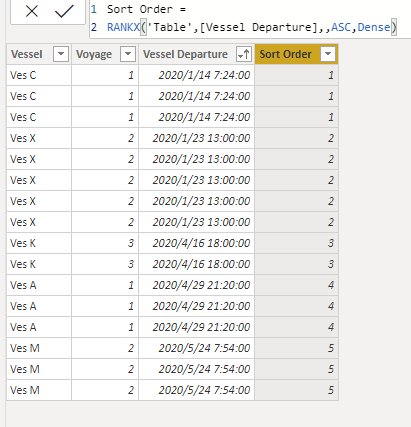Click 'Table' reference in the formula

point(169,27)
